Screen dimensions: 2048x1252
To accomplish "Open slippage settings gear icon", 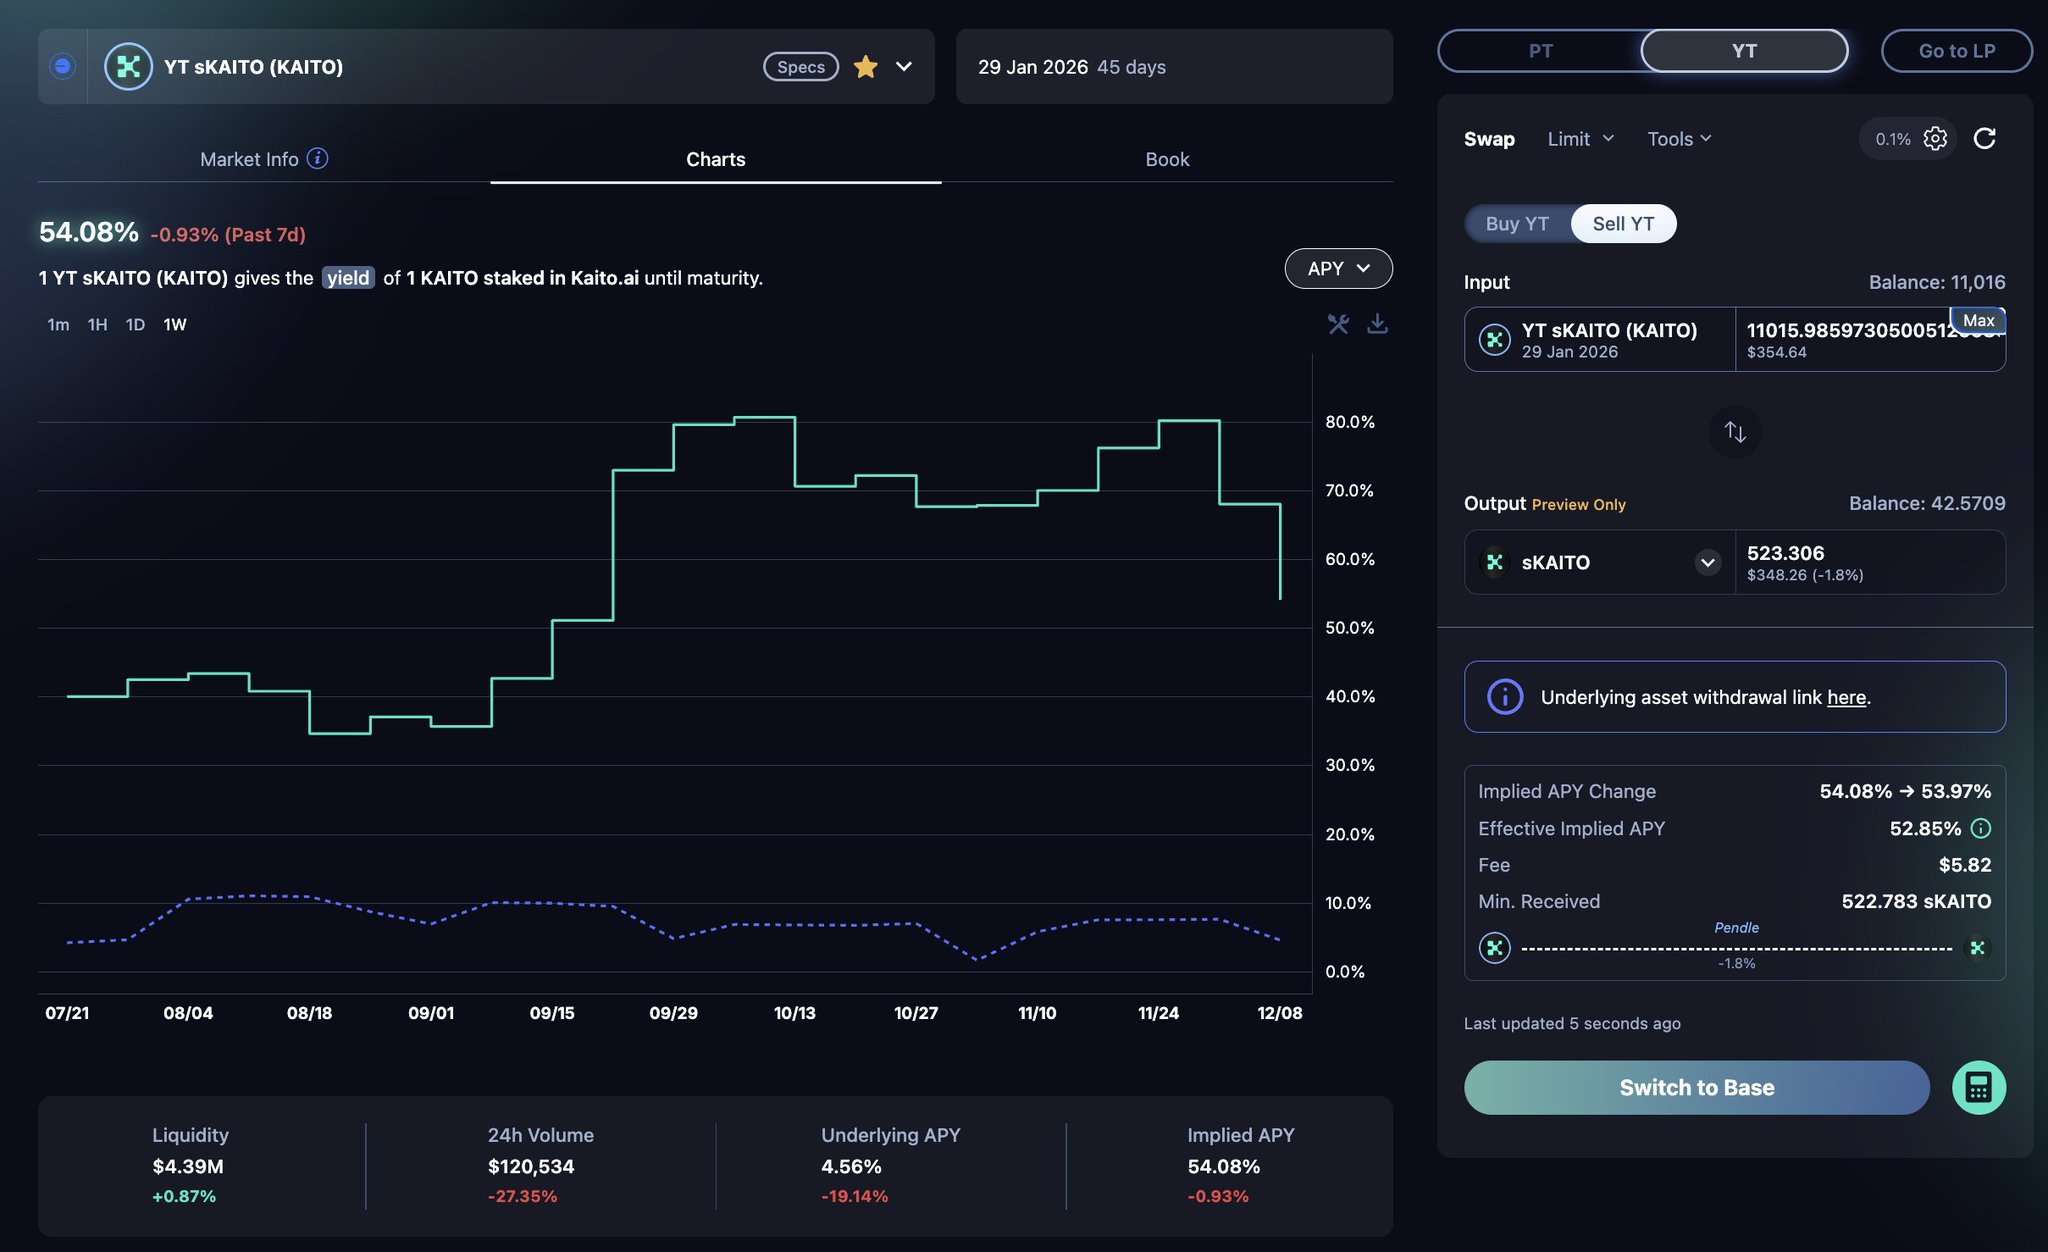I will (1935, 139).
